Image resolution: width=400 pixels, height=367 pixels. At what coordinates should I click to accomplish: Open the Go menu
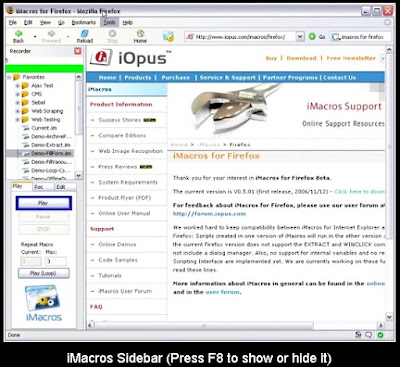point(61,22)
